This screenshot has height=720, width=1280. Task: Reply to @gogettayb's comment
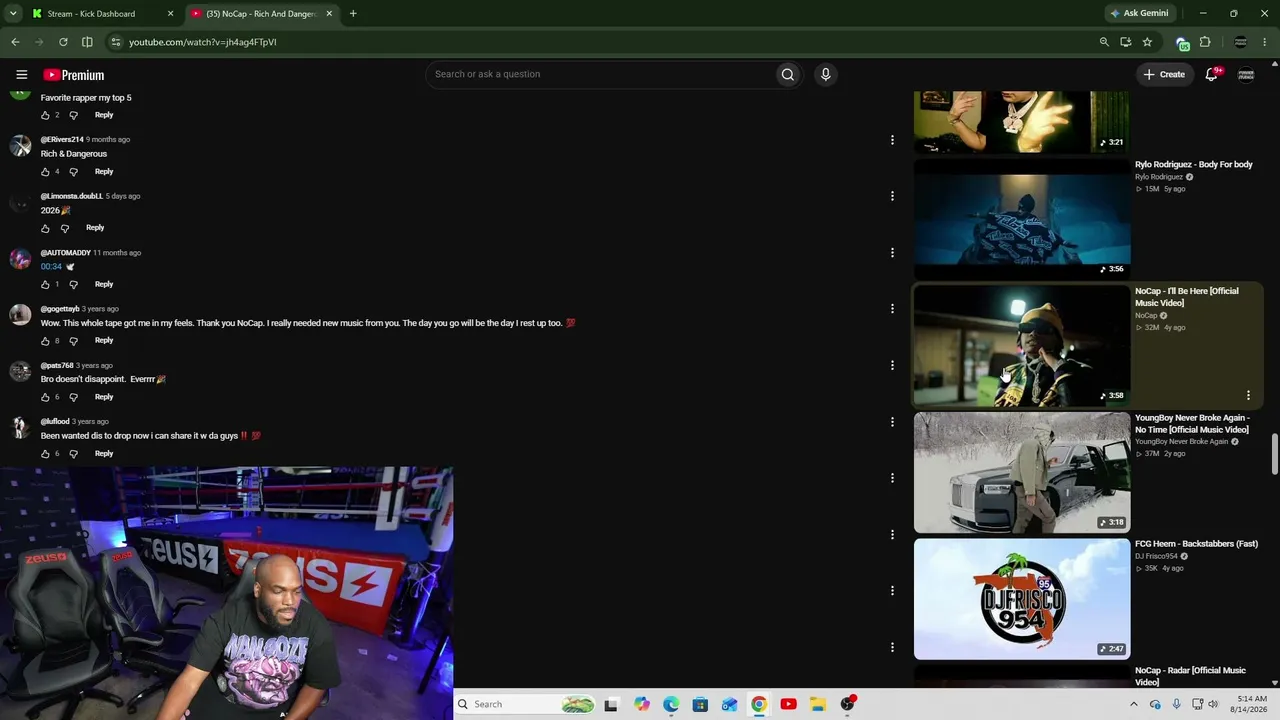pos(104,341)
